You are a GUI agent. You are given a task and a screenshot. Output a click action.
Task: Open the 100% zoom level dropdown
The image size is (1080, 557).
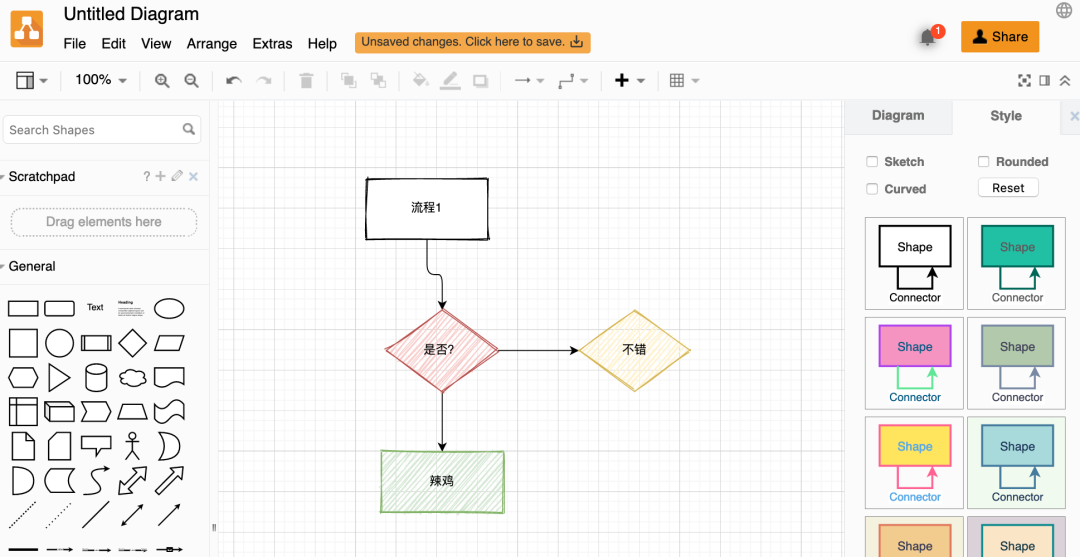point(101,80)
